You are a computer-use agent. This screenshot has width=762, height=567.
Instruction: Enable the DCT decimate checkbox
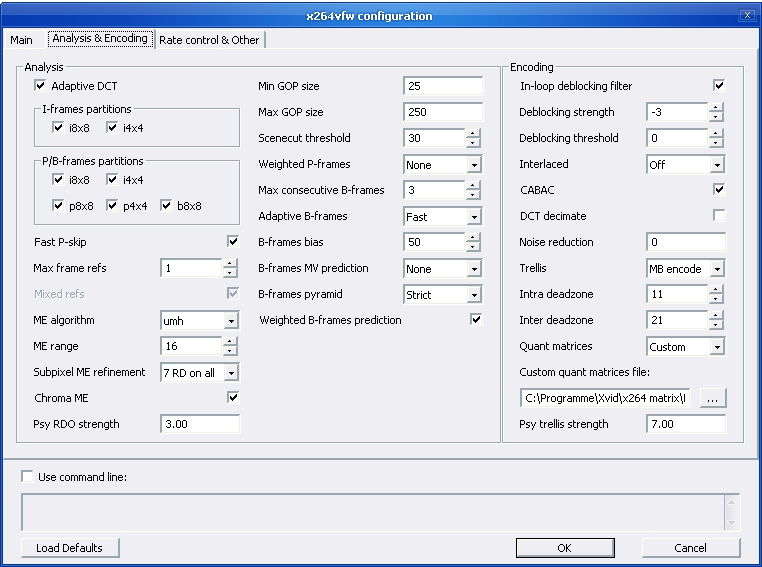[x=718, y=215]
